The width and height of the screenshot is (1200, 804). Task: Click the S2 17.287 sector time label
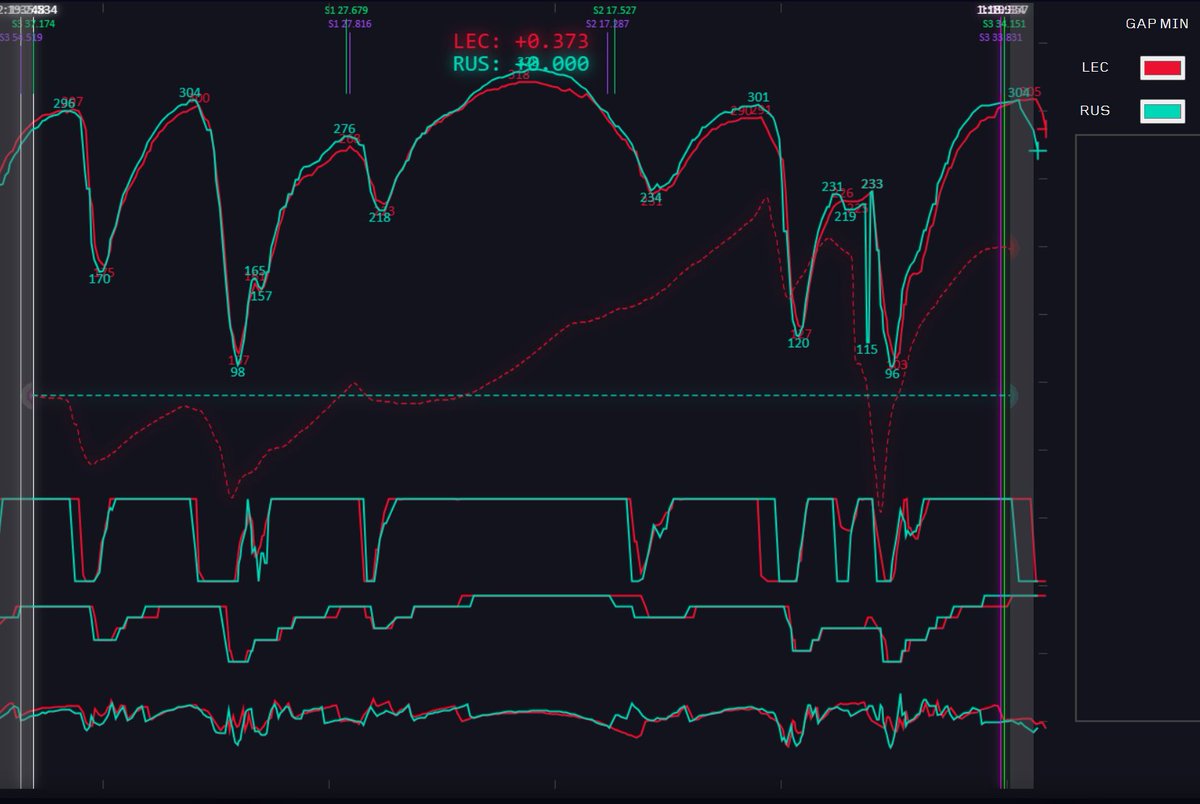tap(608, 23)
